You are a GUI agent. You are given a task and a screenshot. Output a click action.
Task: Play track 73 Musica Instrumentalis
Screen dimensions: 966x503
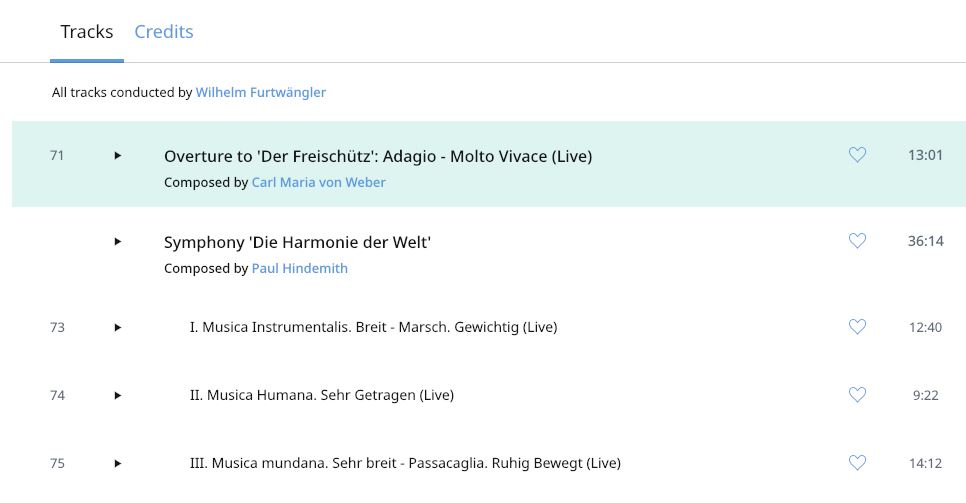click(118, 327)
